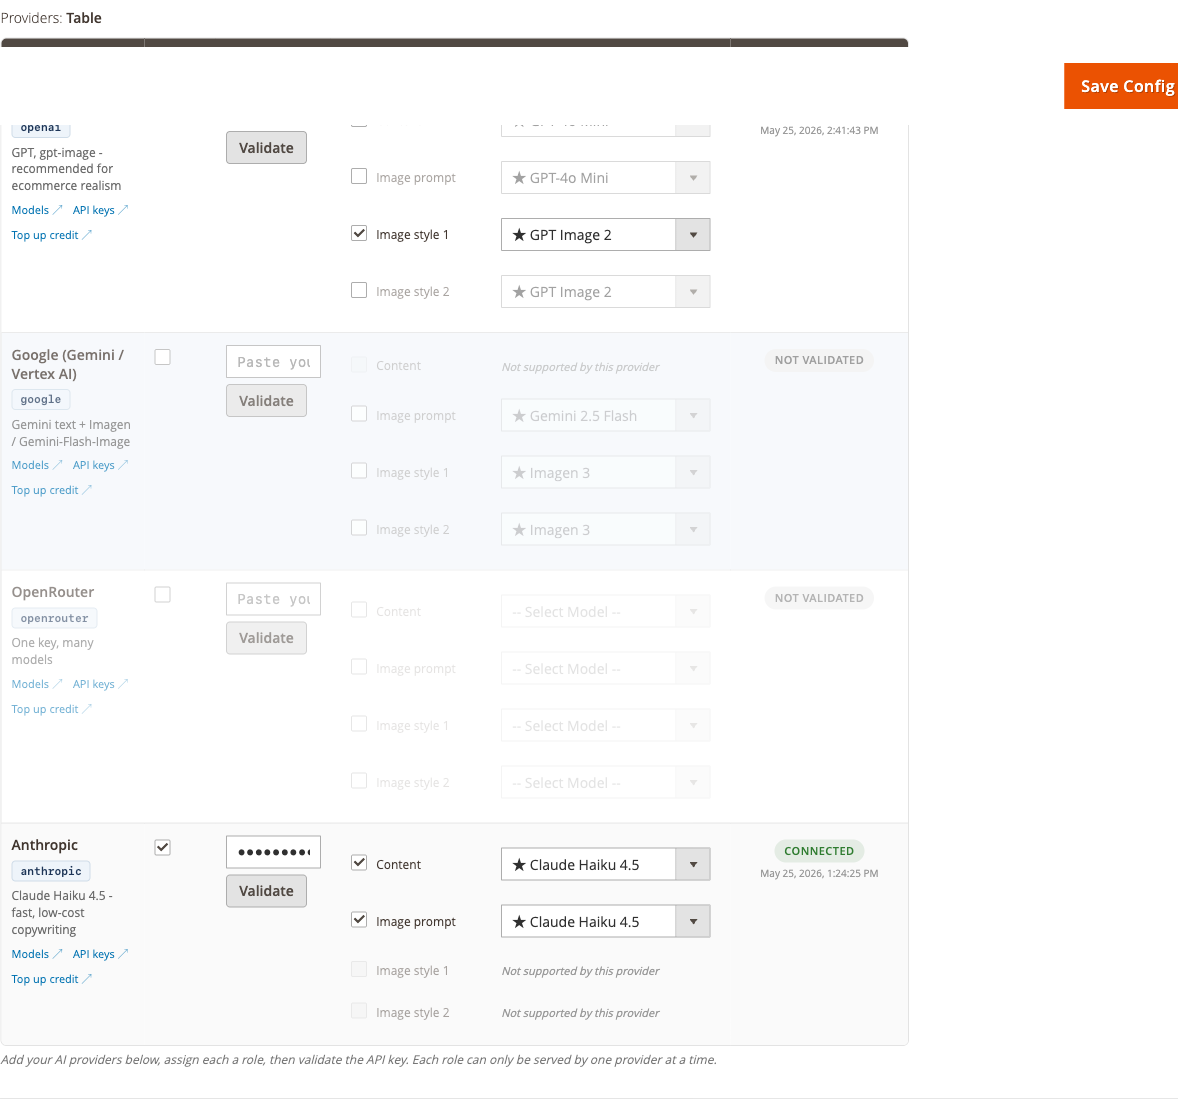Uncheck Anthropic Image prompt role
Viewport: 1178px width, 1099px height.
point(359,920)
